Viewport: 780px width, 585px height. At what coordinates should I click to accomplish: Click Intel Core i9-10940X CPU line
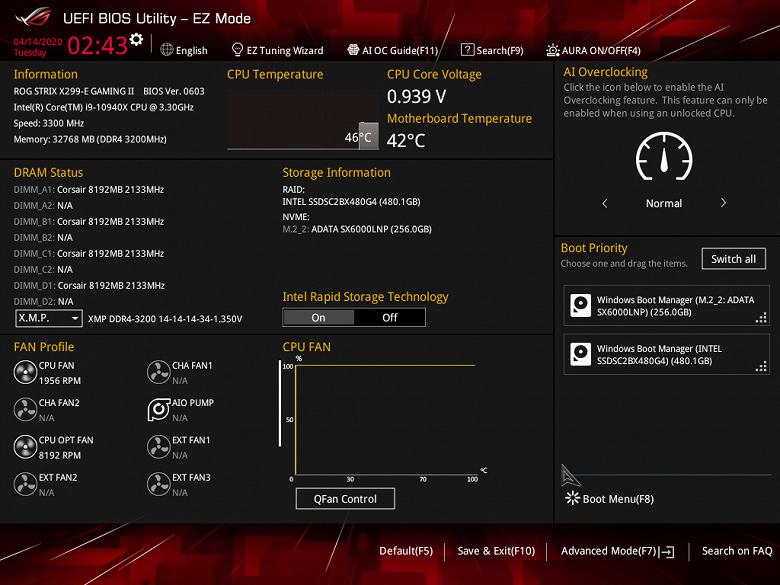103,107
